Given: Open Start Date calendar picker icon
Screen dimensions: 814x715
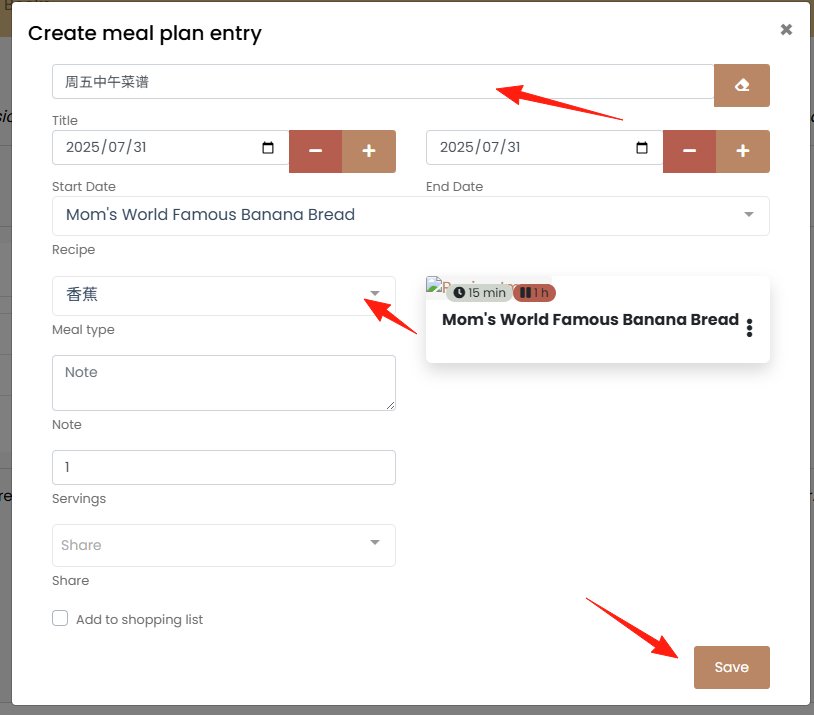Looking at the screenshot, I should point(268,147).
